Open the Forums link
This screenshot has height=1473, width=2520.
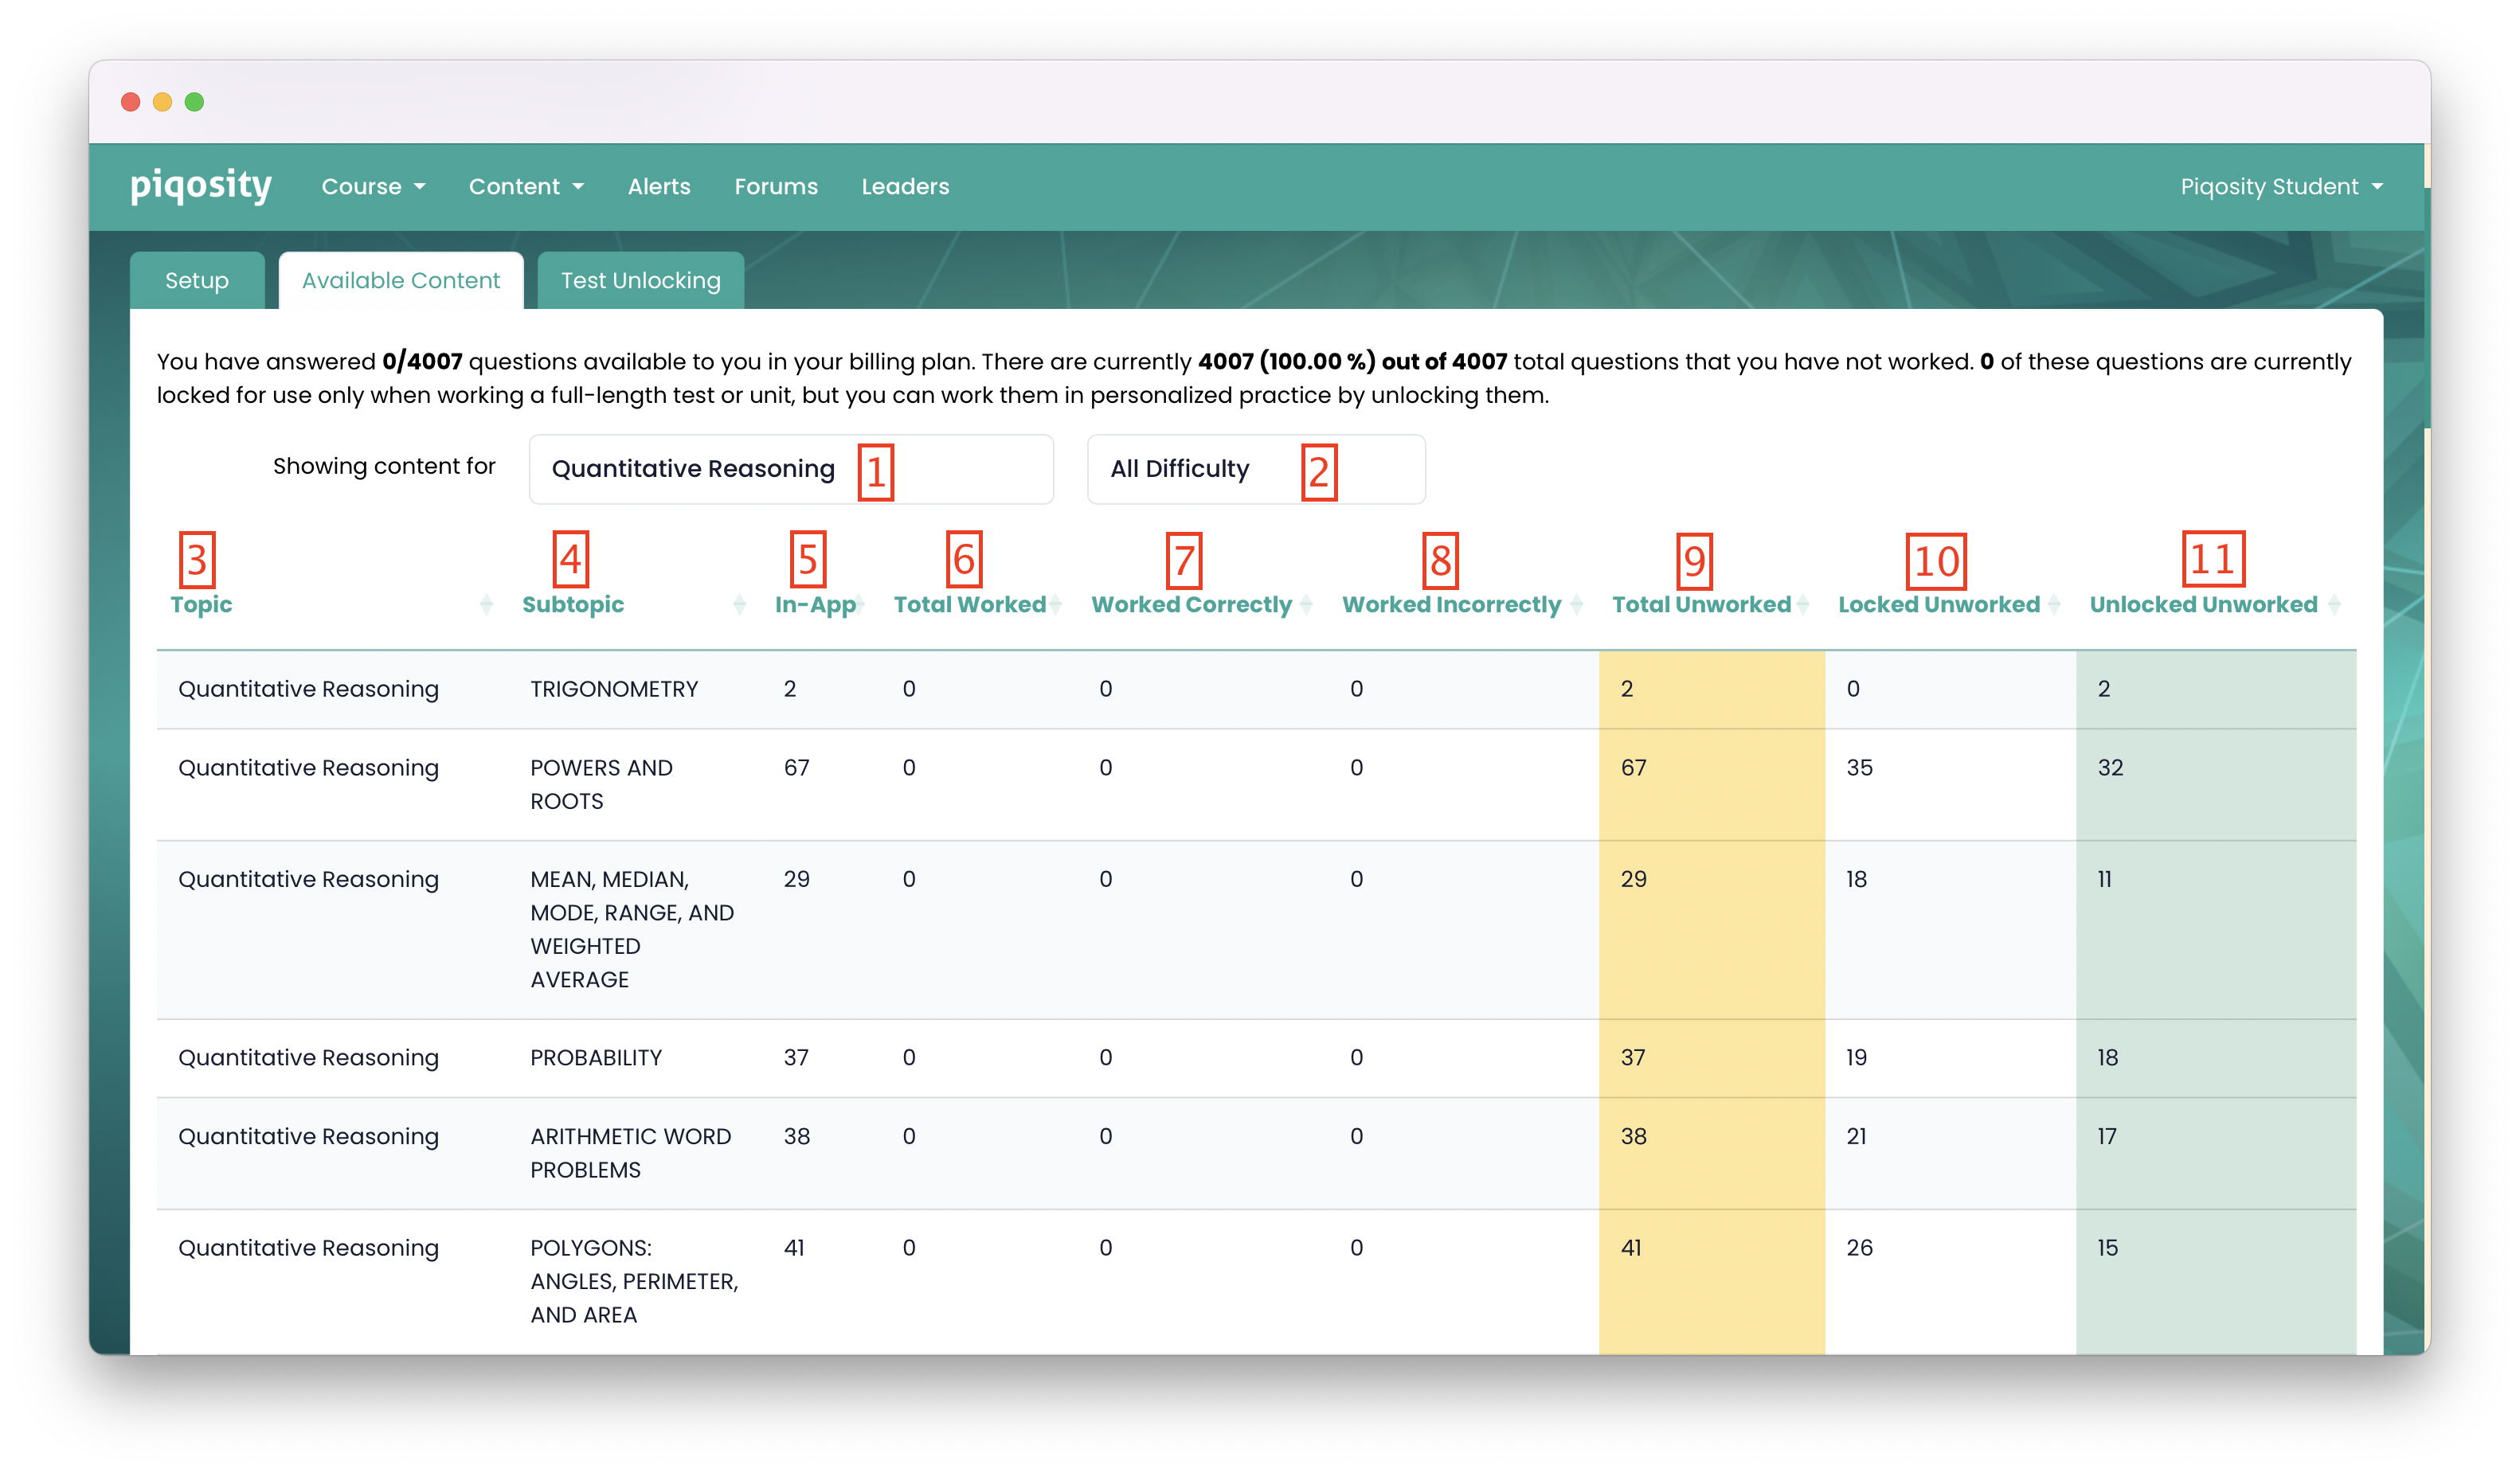click(776, 187)
